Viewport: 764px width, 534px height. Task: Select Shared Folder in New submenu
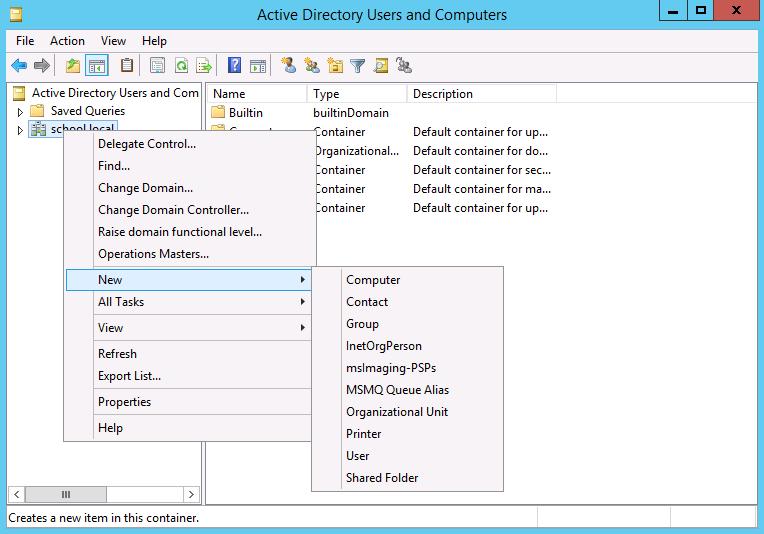[407, 478]
